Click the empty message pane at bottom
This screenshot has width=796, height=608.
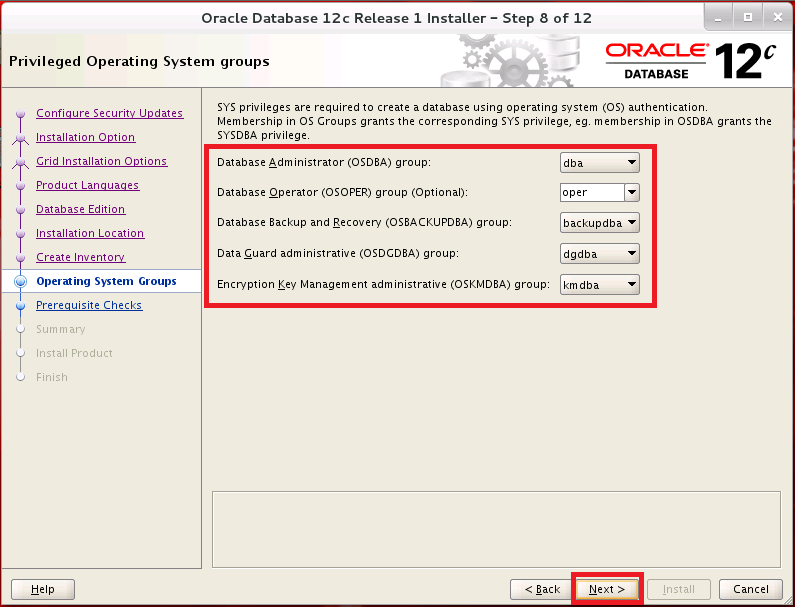tap(496, 529)
